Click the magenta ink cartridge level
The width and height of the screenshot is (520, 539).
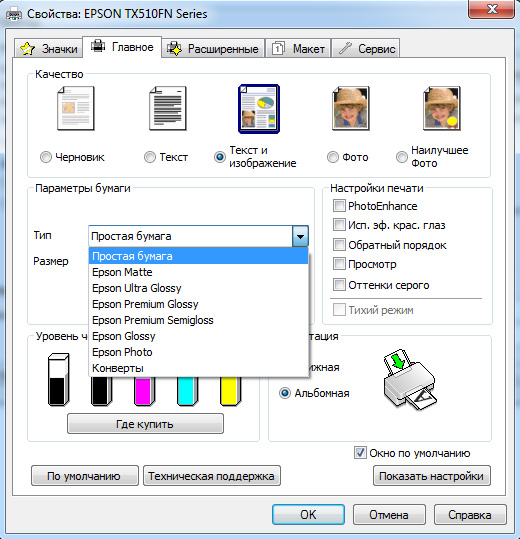click(144, 392)
